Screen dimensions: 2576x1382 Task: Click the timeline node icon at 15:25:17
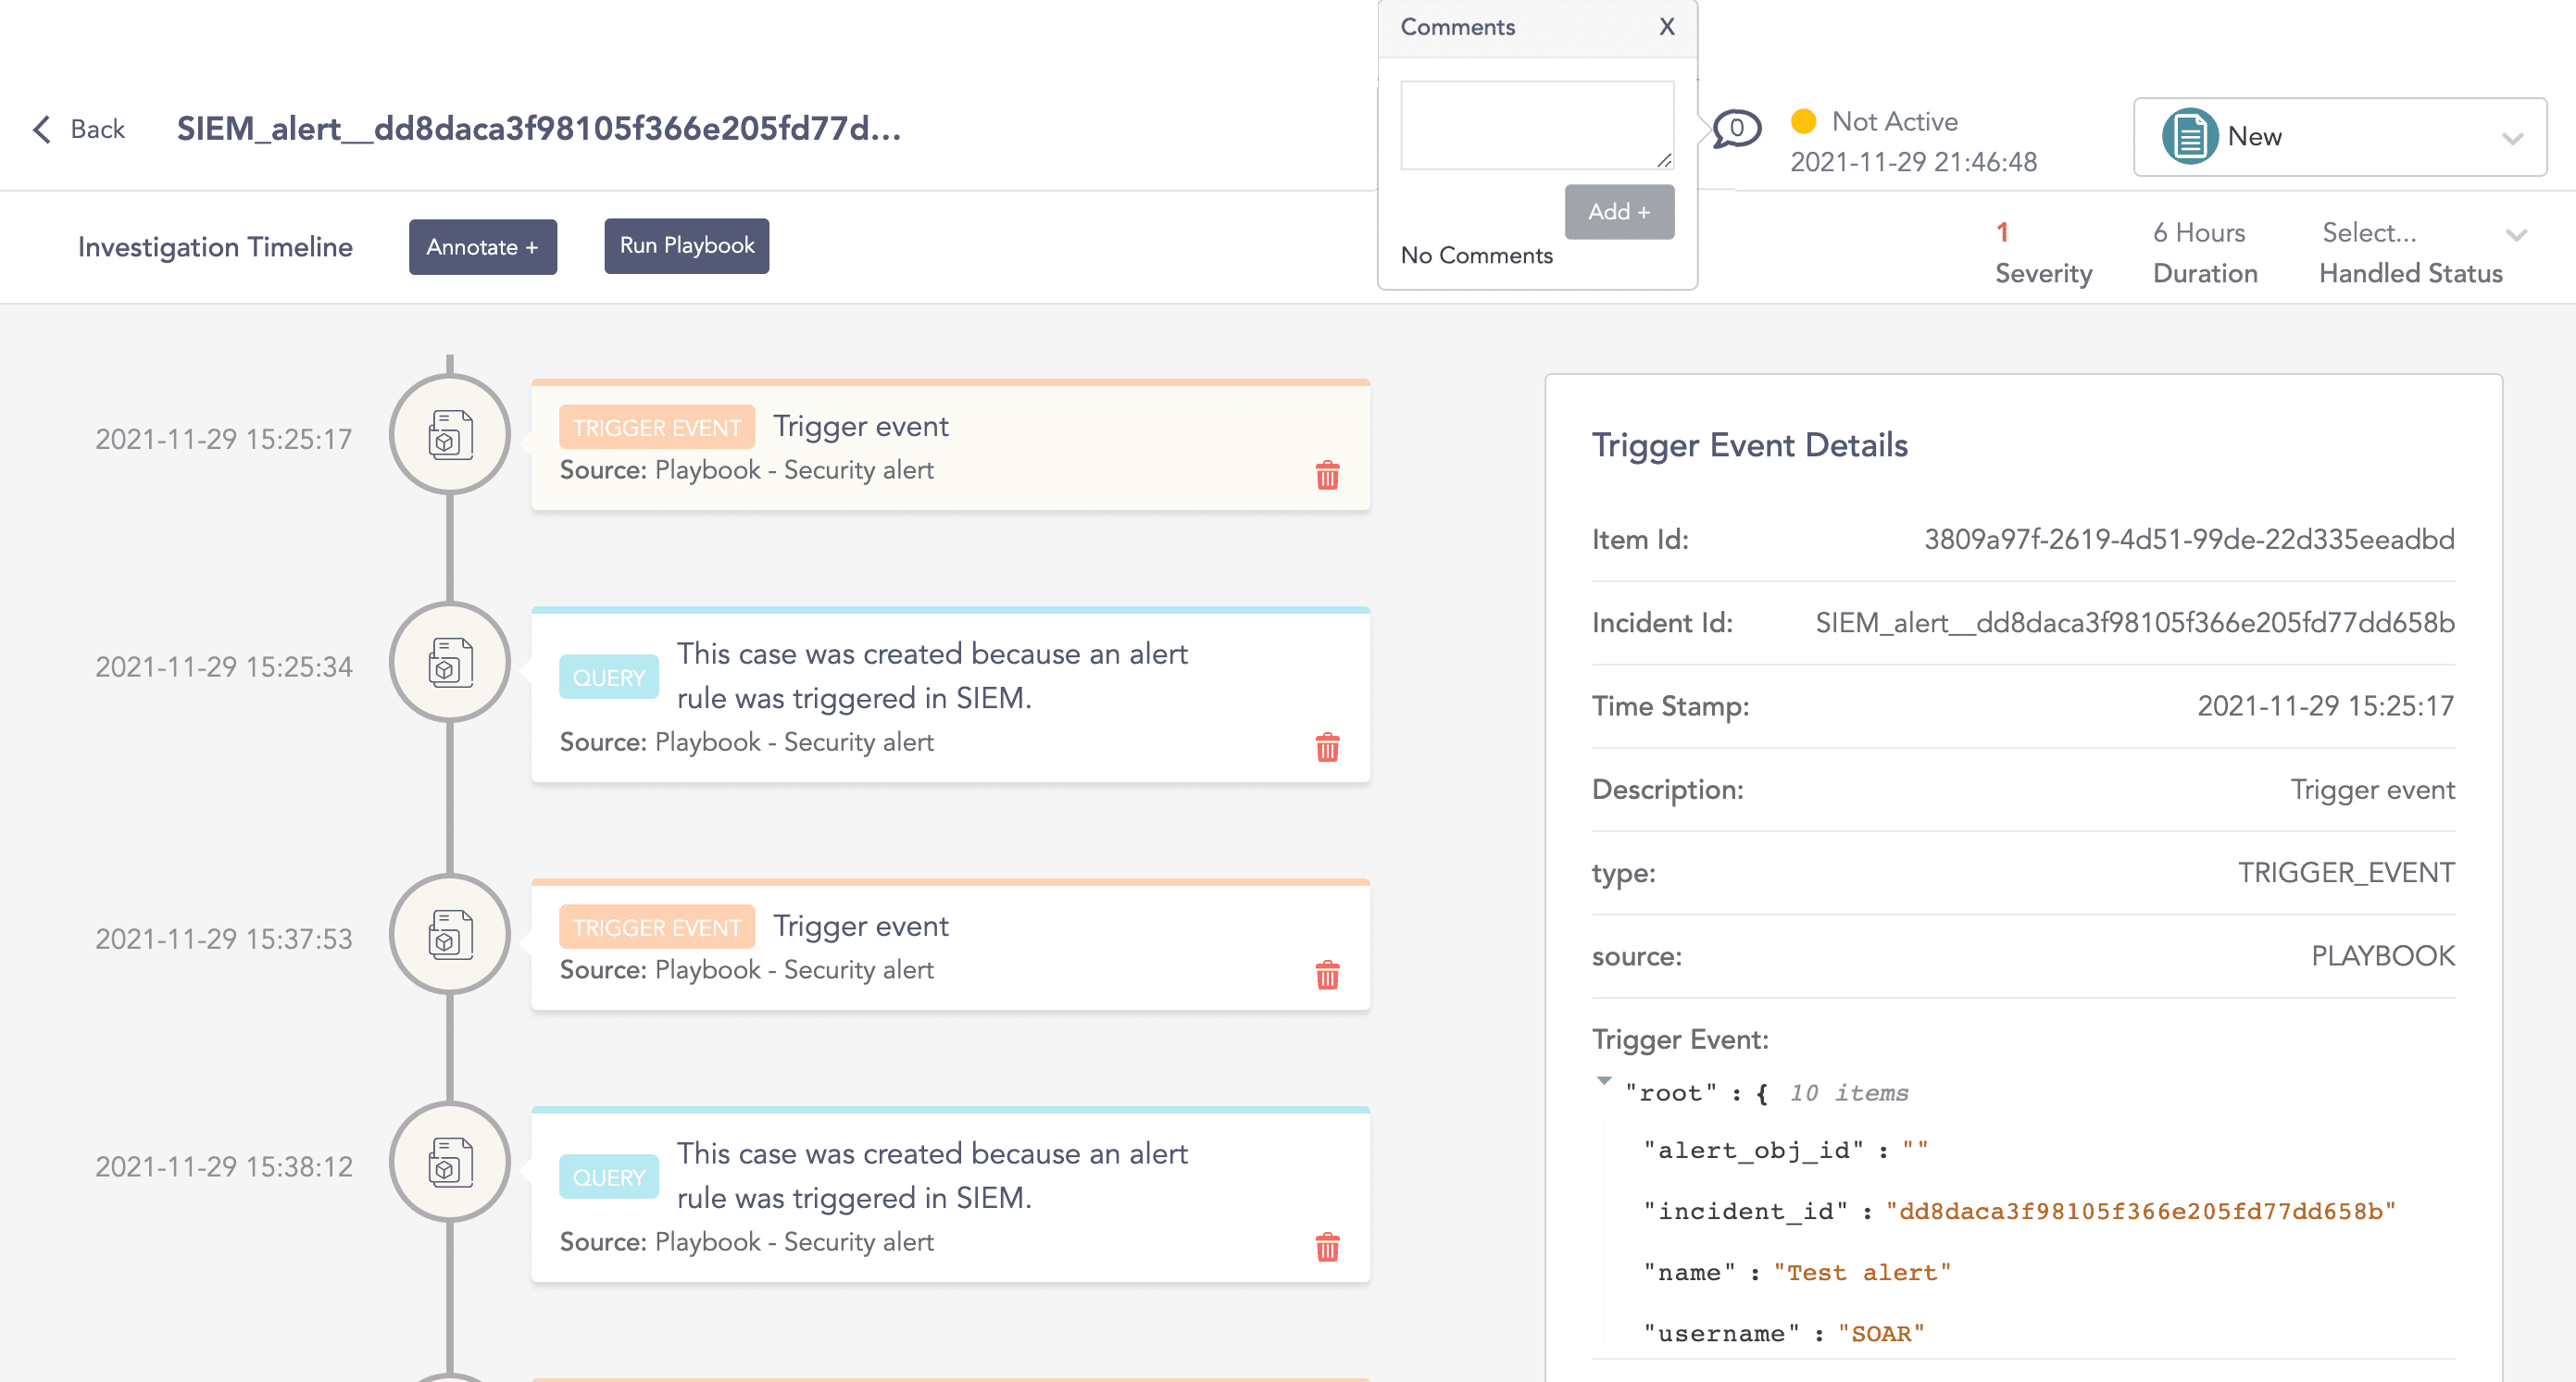(450, 435)
